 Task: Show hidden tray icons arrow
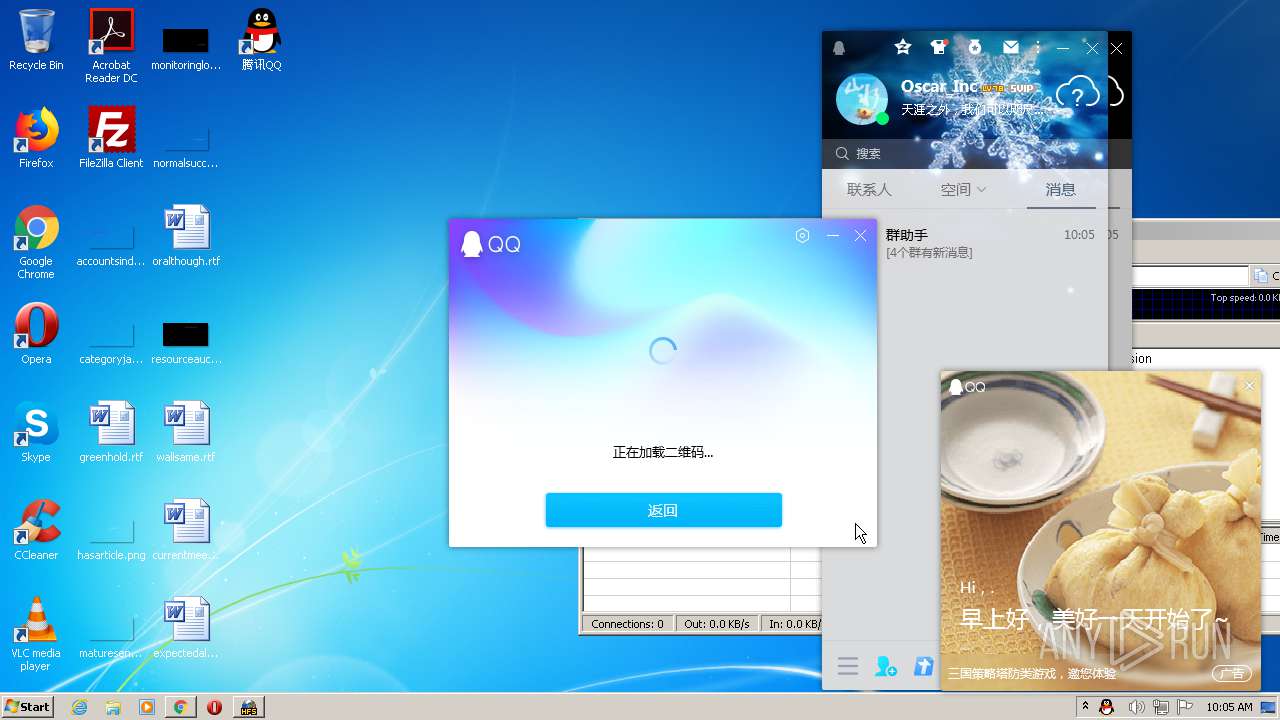1085,706
